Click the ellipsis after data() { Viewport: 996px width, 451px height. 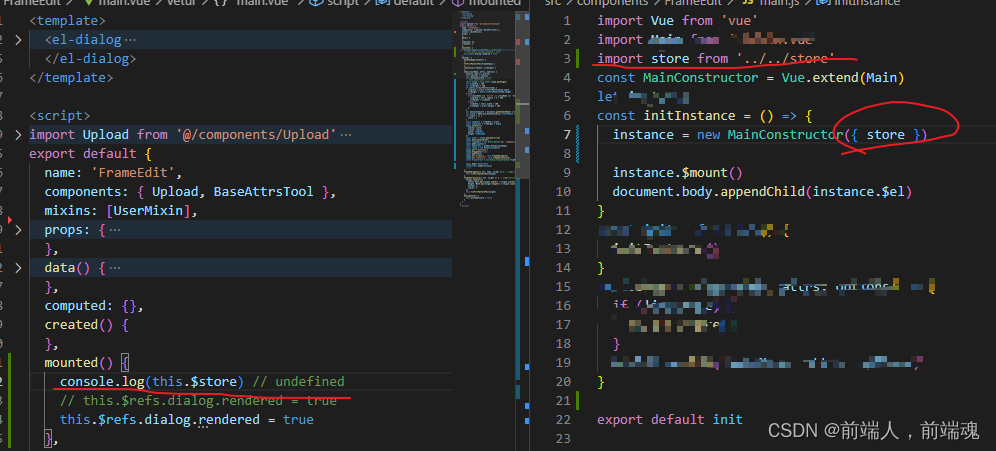(x=115, y=268)
